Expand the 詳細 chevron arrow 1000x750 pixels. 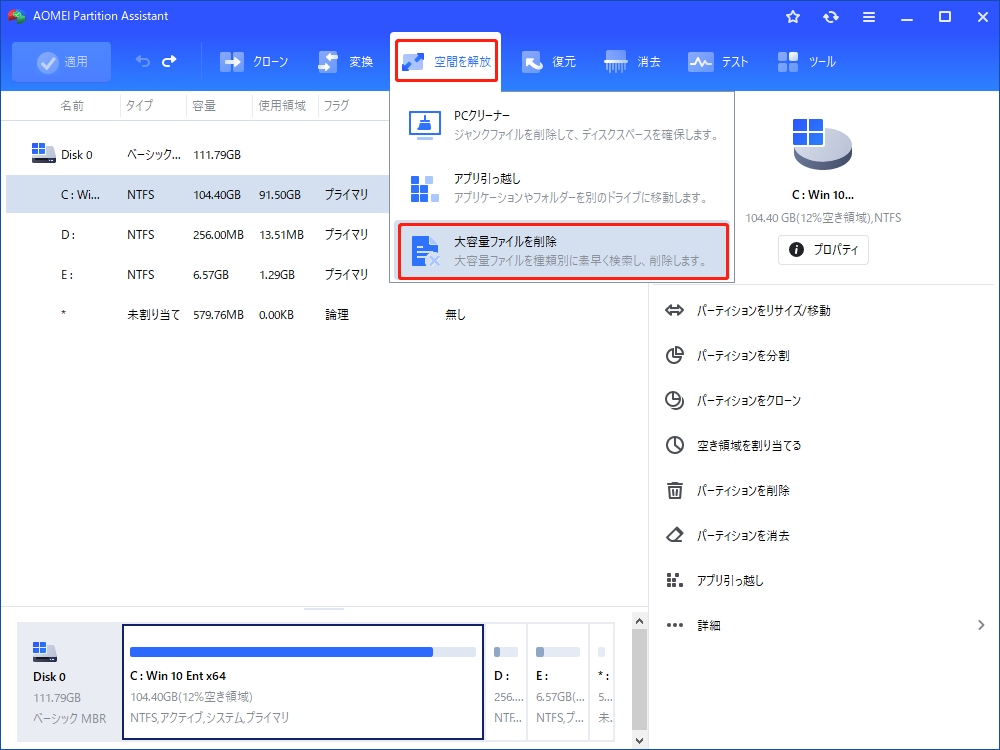(981, 625)
